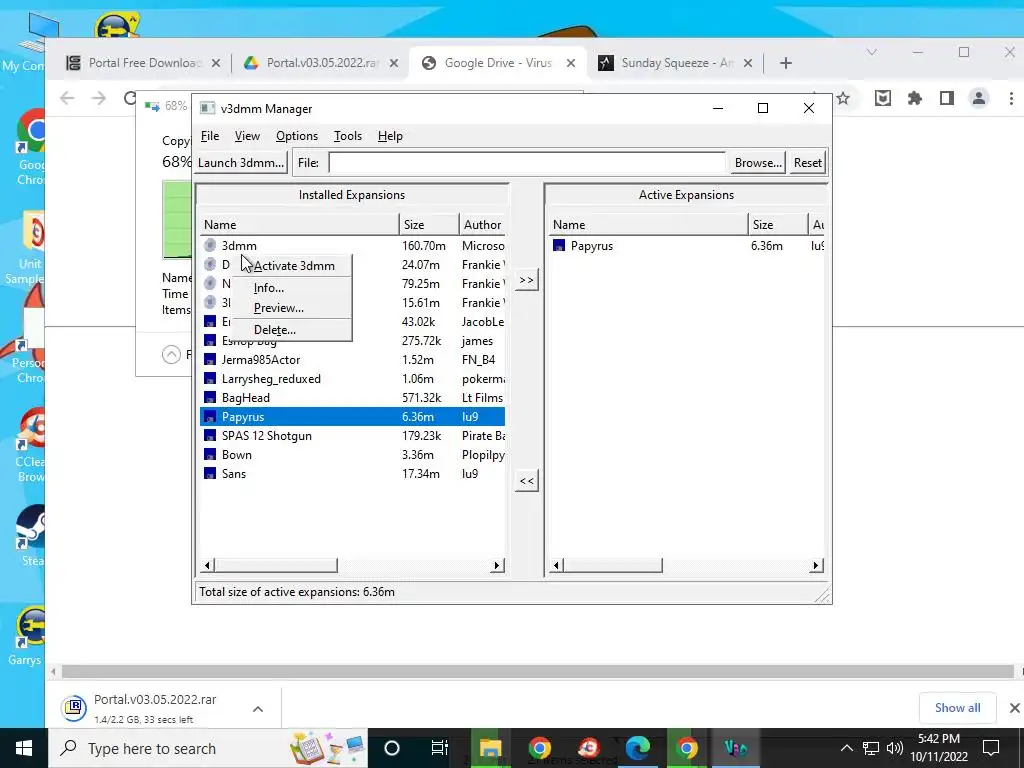
Task: Open the View menu
Action: pyautogui.click(x=247, y=136)
